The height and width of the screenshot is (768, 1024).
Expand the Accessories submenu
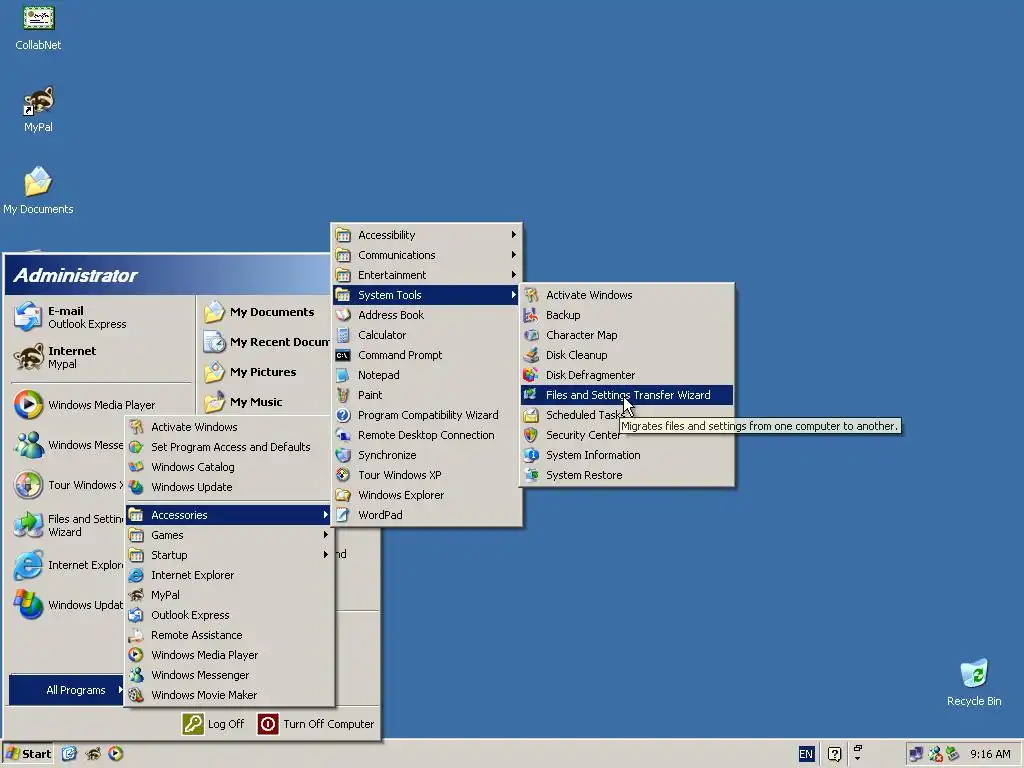(229, 515)
